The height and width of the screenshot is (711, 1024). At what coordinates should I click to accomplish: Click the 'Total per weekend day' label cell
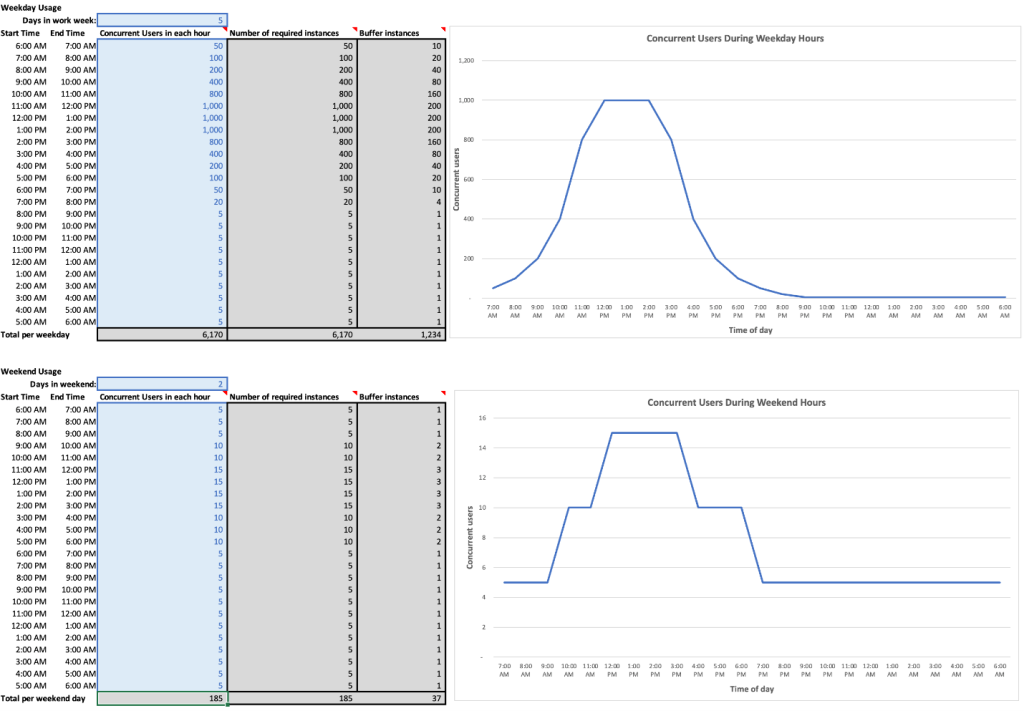pyautogui.click(x=43, y=698)
